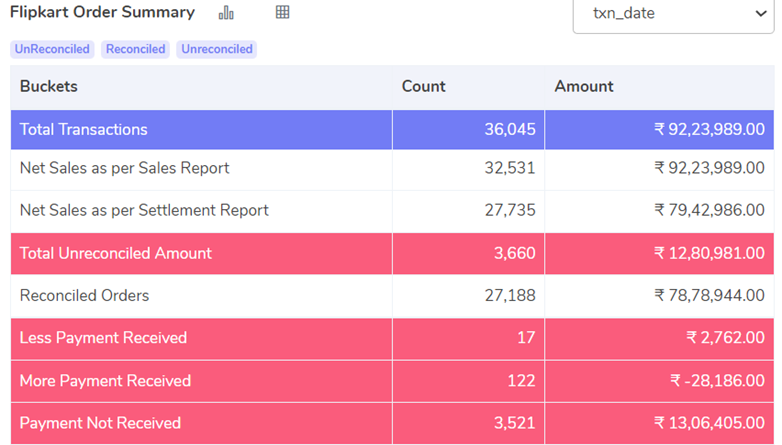
Task: Click the Count column header
Action: (423, 87)
